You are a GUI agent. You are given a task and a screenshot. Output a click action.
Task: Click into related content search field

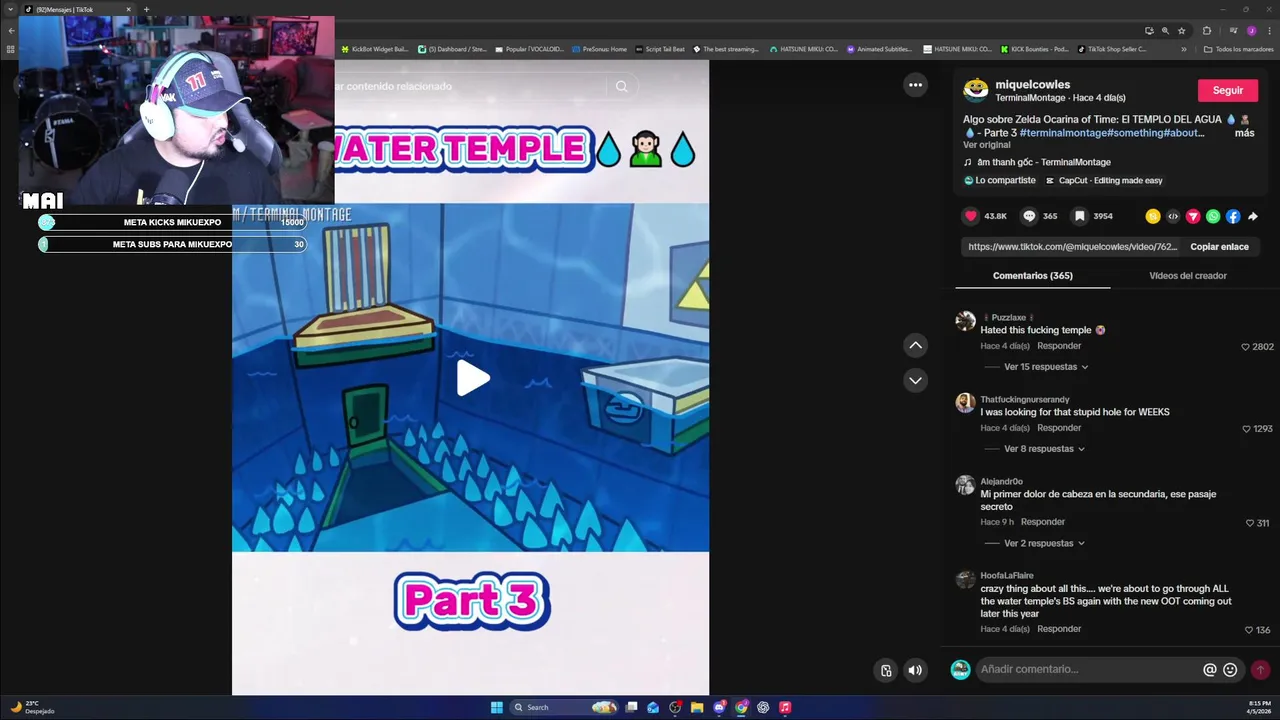tap(470, 86)
